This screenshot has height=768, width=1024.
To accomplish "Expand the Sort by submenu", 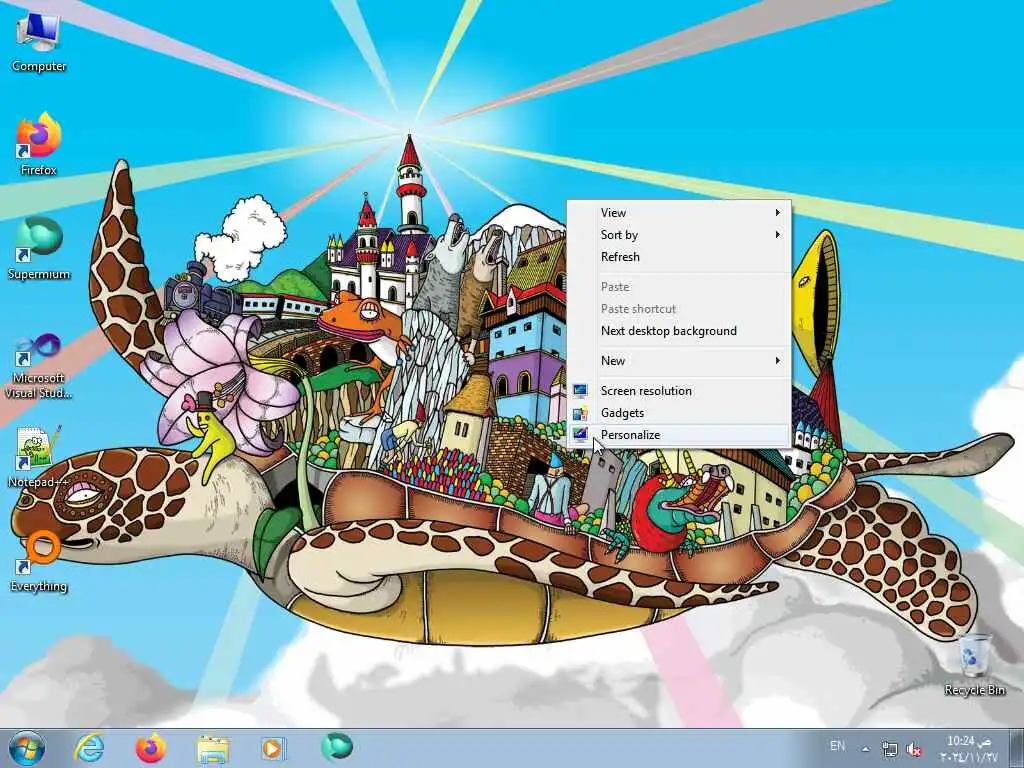I will pyautogui.click(x=679, y=235).
